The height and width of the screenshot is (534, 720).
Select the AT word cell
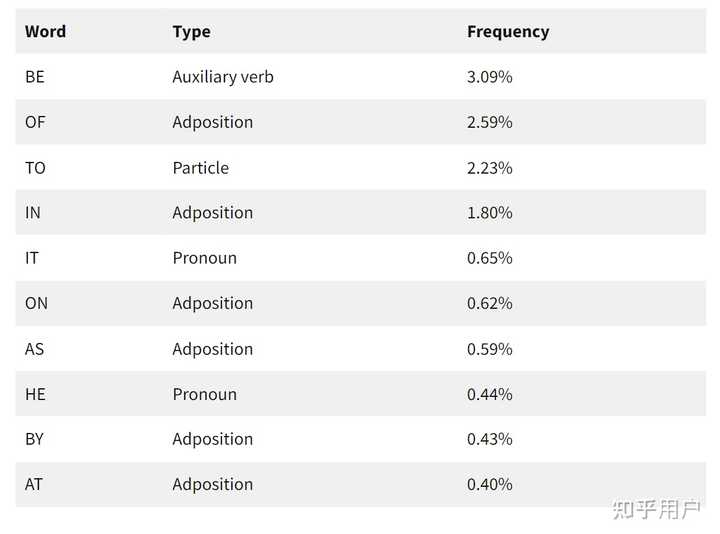(34, 484)
